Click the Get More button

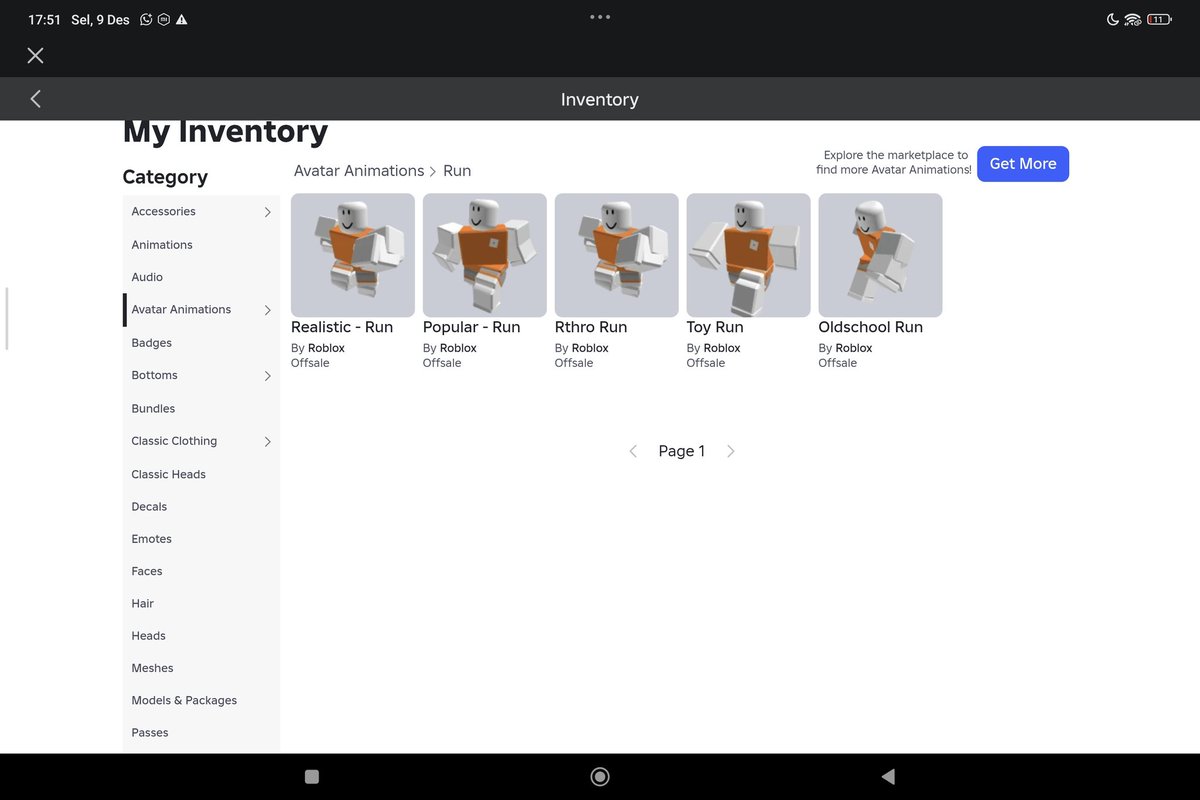(x=1023, y=164)
